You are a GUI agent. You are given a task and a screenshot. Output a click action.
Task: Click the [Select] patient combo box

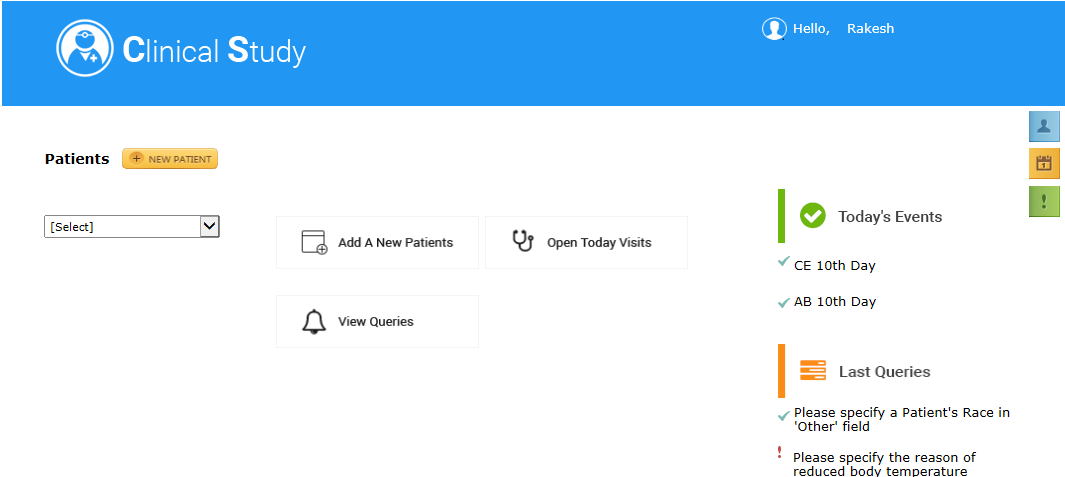[132, 227]
